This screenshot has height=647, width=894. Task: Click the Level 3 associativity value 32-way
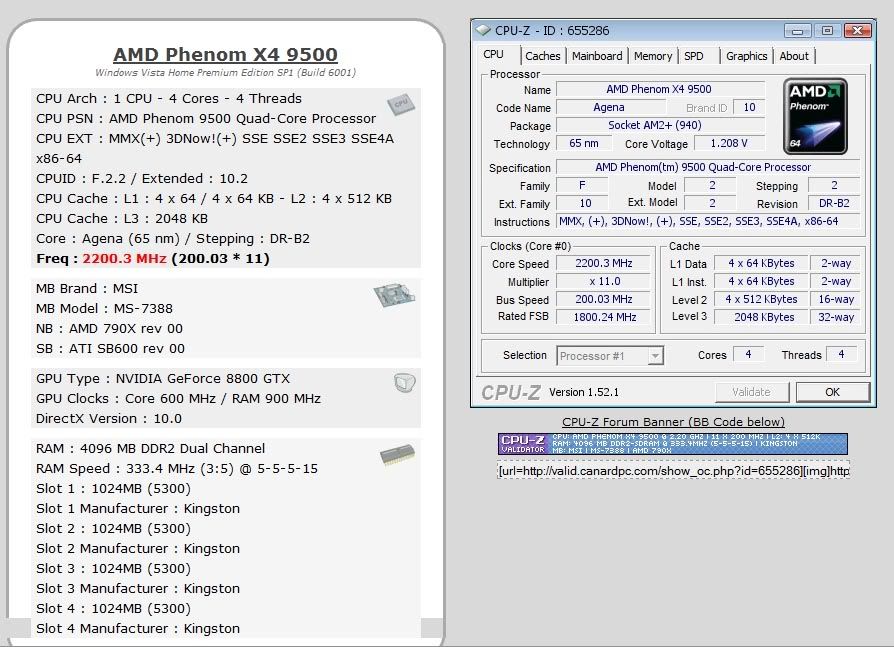tap(835, 317)
